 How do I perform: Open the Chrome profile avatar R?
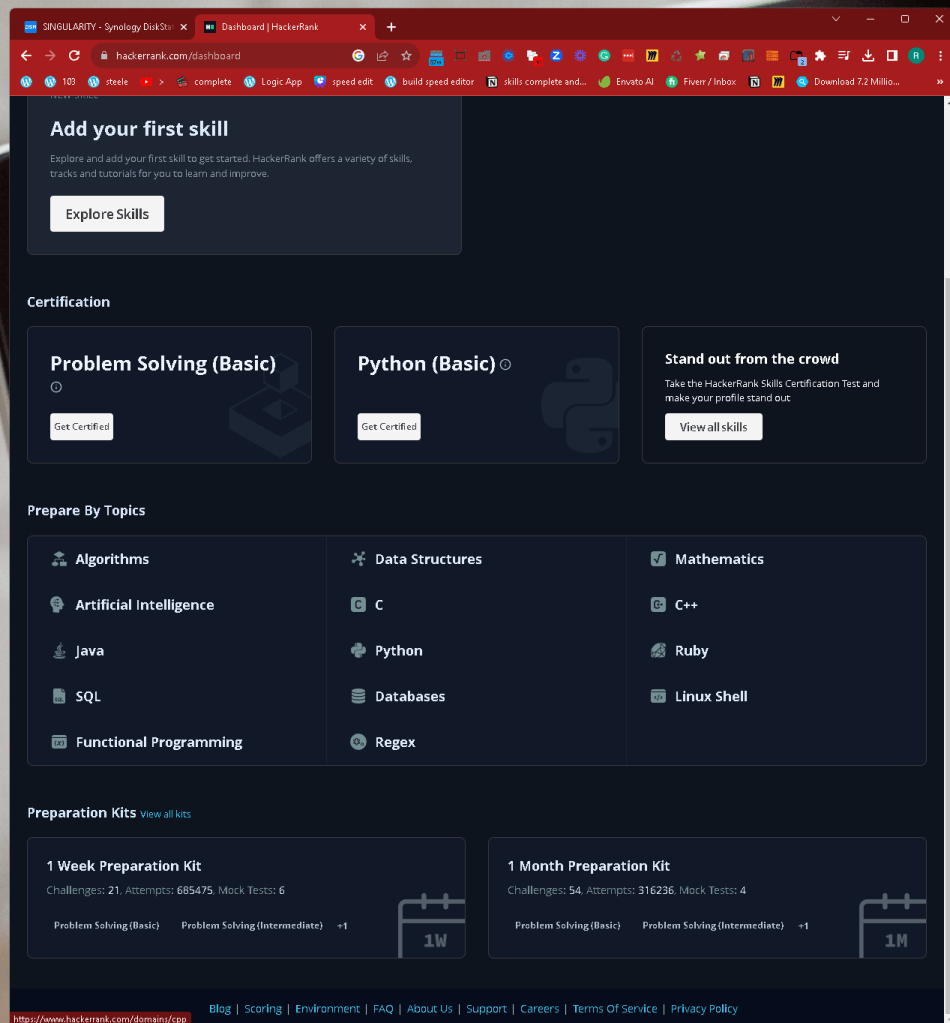click(916, 55)
